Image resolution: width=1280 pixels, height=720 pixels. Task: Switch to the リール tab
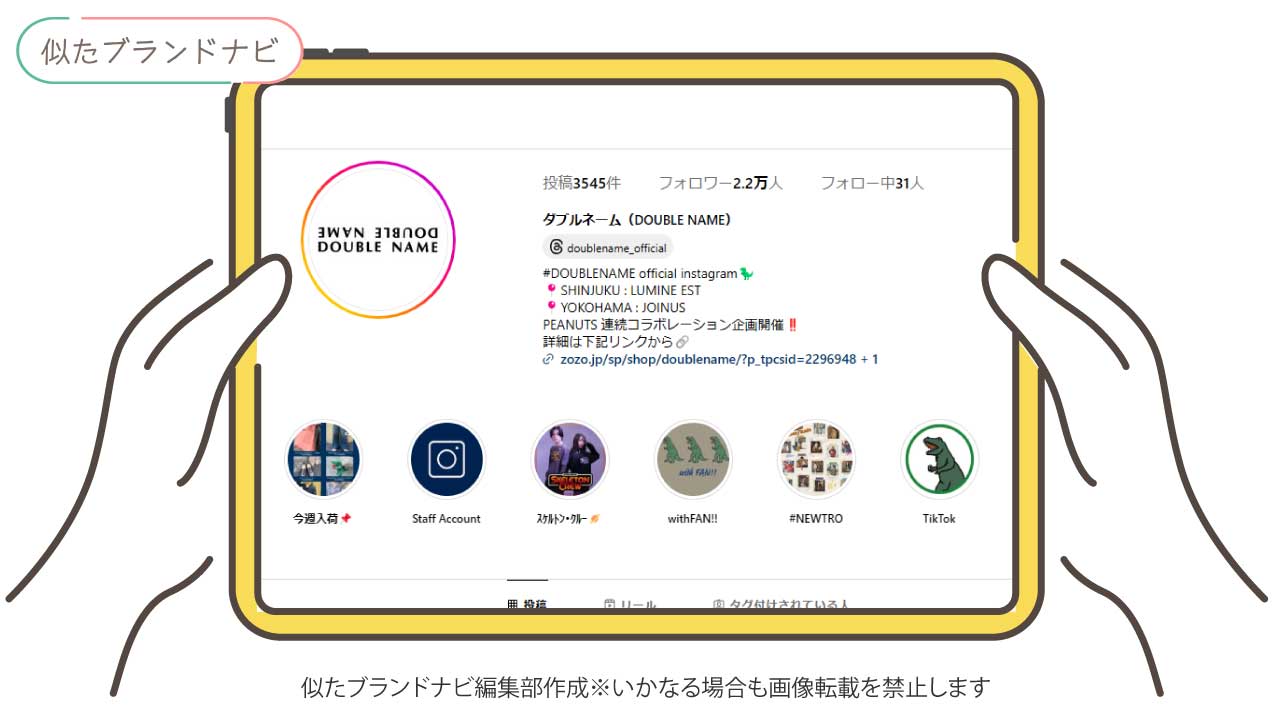[x=630, y=604]
